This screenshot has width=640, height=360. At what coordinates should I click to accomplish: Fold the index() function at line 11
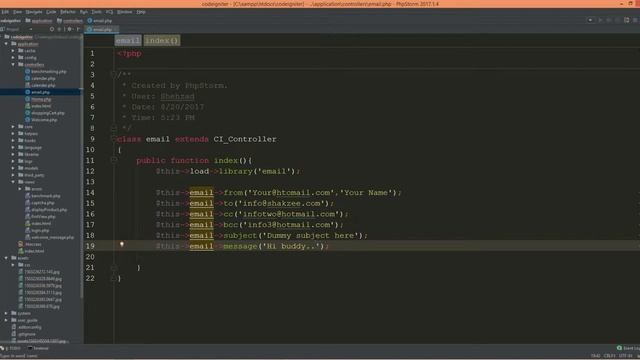[x=114, y=160]
